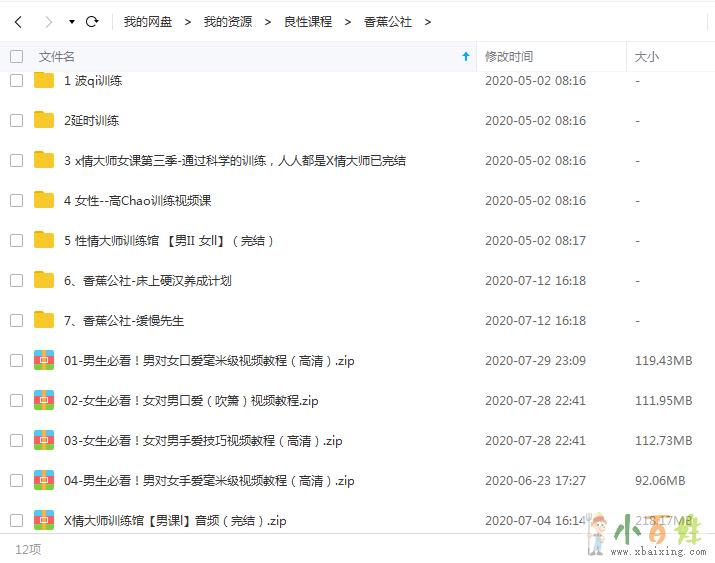Go to 我的资源 in the breadcrumb

[228, 21]
